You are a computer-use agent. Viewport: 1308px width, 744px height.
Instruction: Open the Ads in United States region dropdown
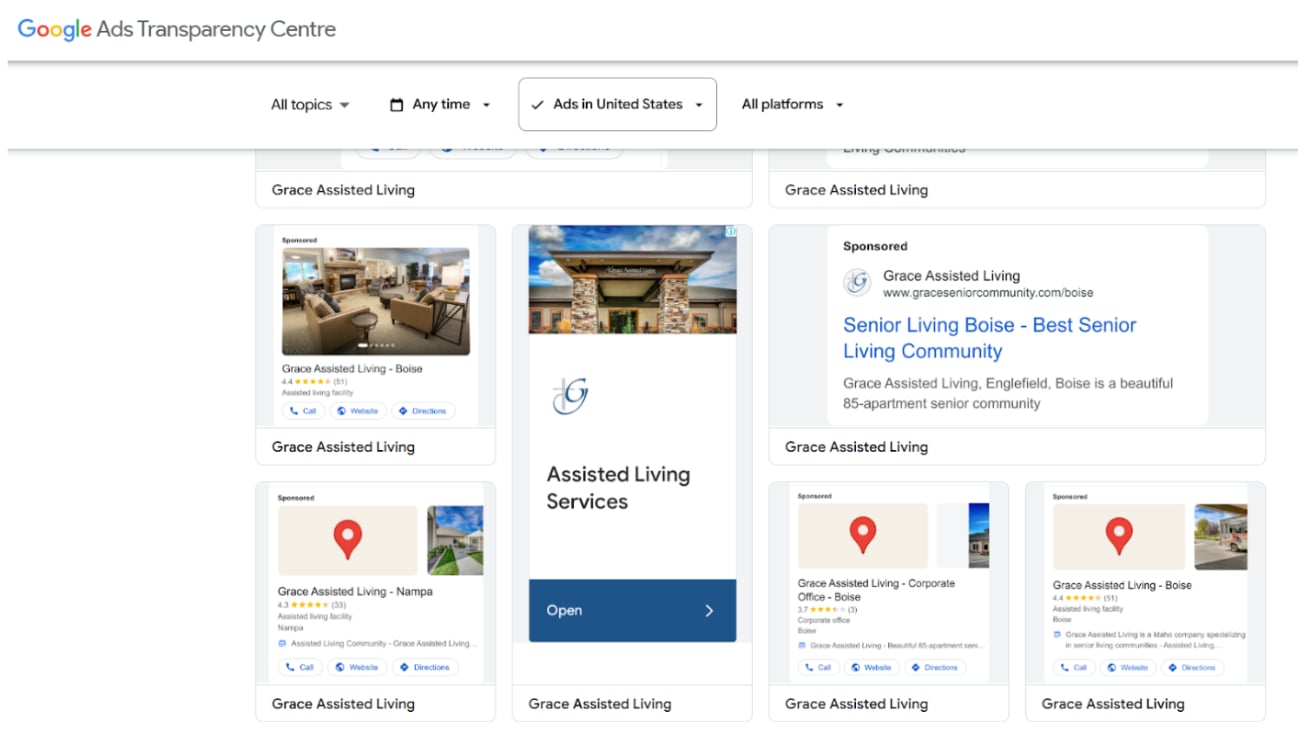click(617, 104)
